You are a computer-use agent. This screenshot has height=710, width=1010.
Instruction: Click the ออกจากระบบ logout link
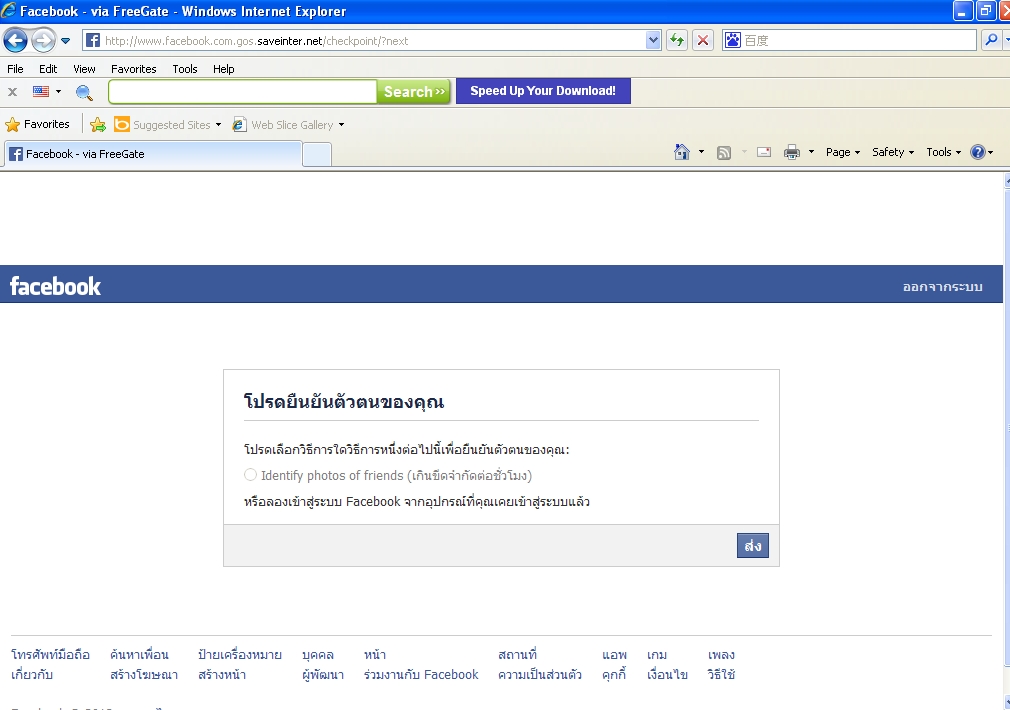(x=942, y=287)
